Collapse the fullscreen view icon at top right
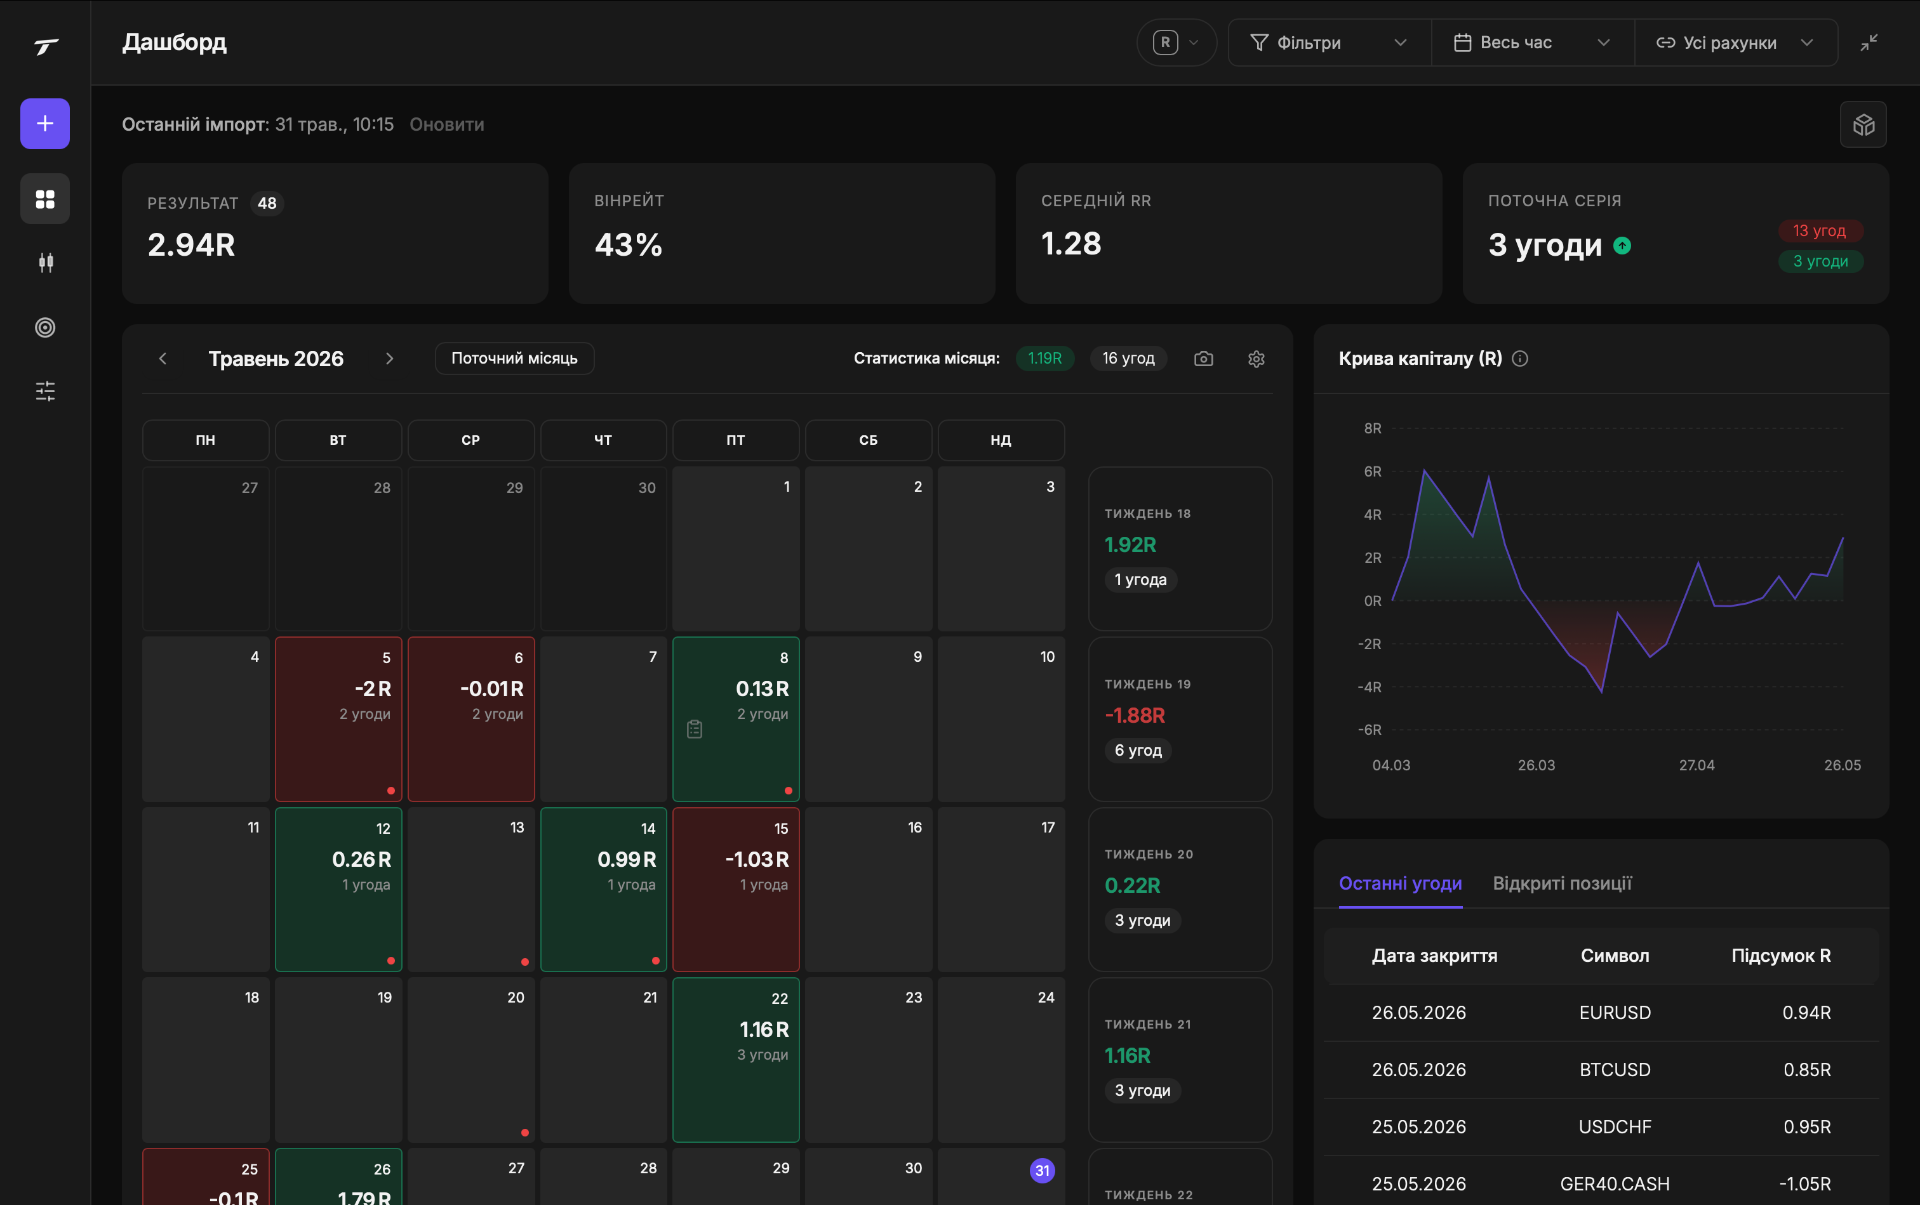This screenshot has height=1205, width=1920. pyautogui.click(x=1868, y=42)
